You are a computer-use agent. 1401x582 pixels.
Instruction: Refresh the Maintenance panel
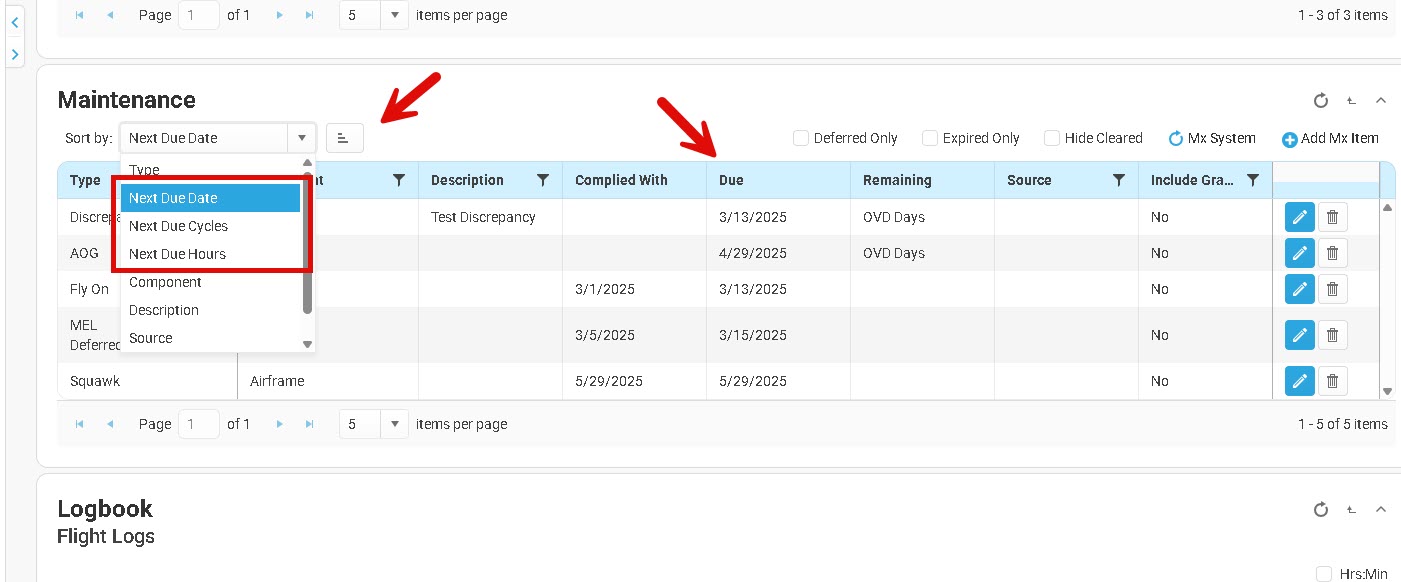[x=1320, y=100]
